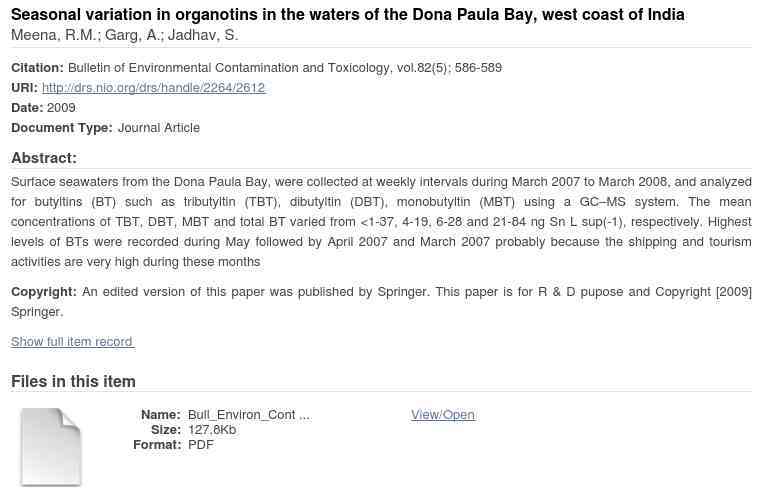Click the Files in this item heading
The width and height of the screenshot is (759, 497).
point(73,381)
